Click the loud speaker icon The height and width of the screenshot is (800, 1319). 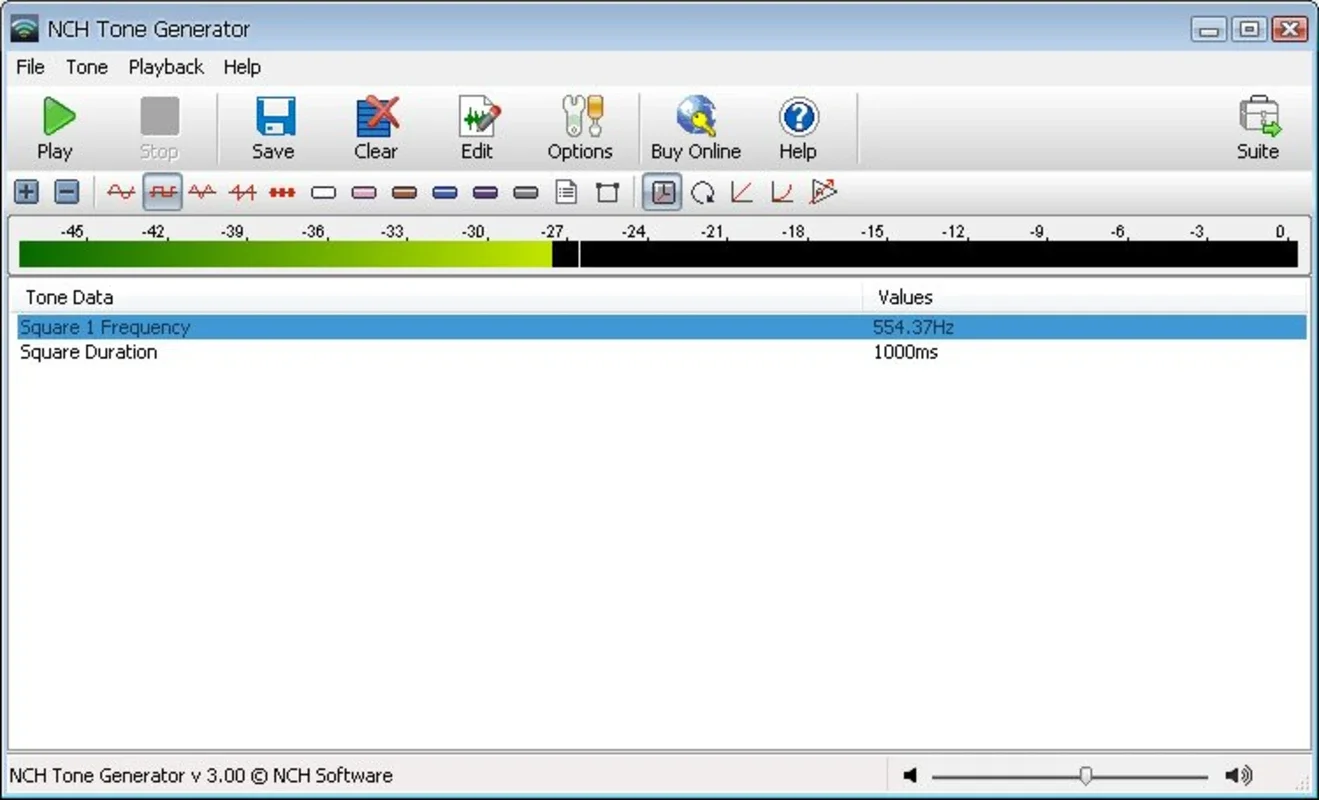coord(1239,775)
